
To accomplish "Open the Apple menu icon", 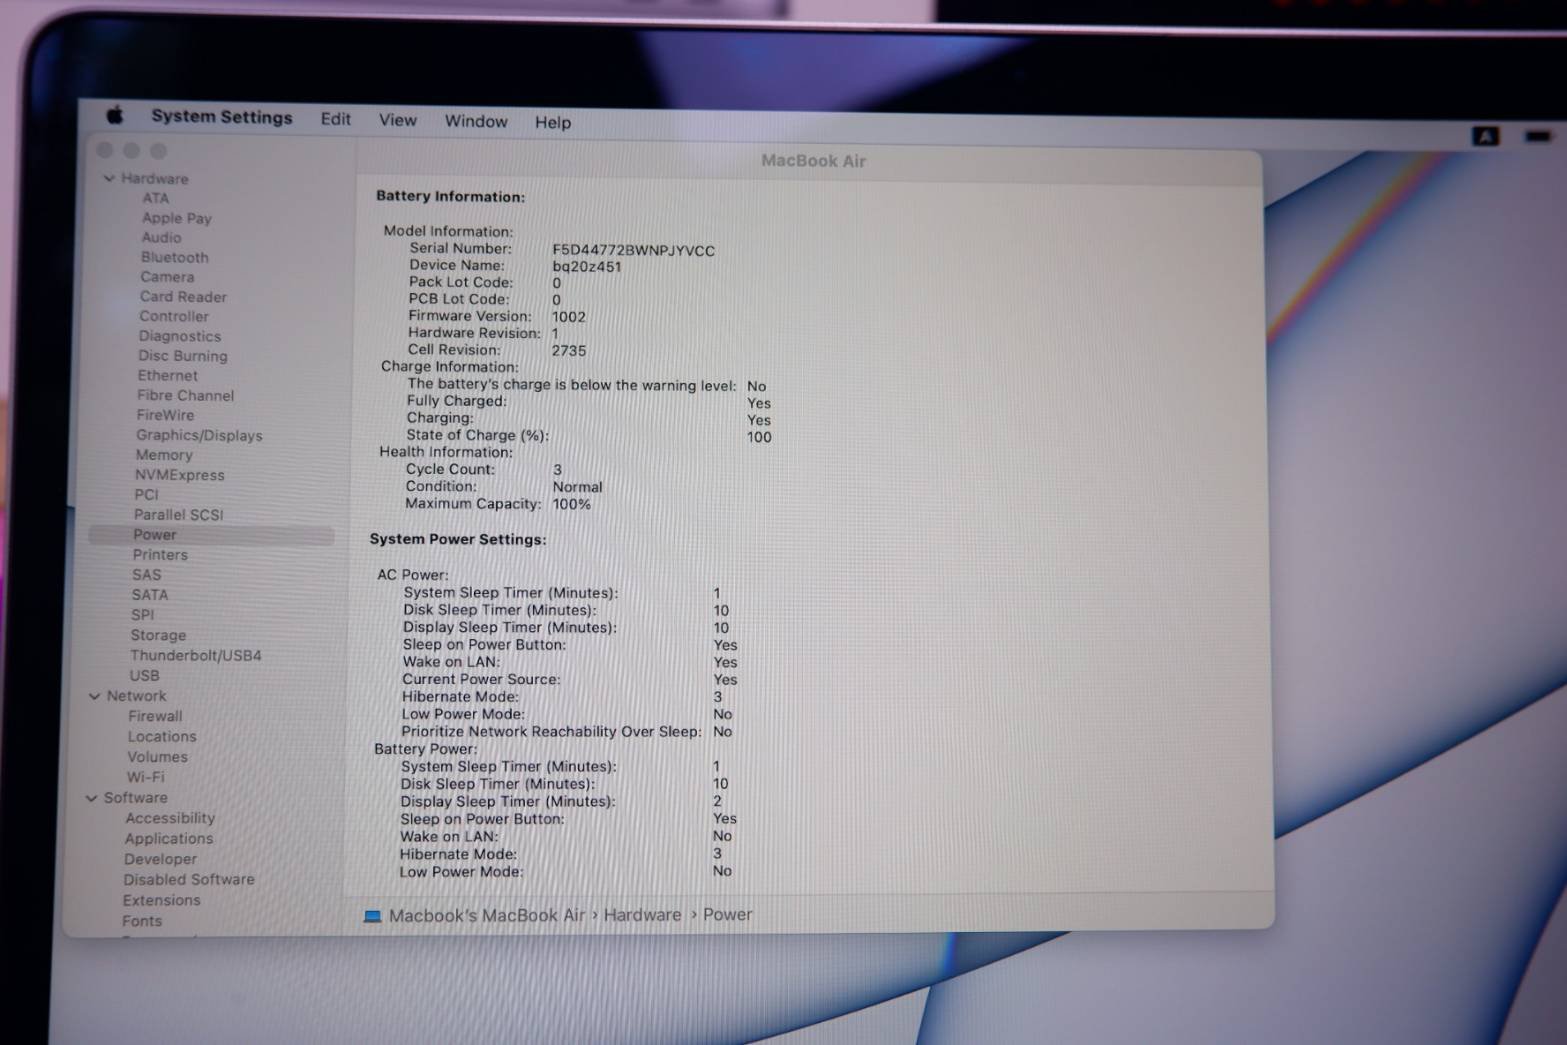I will click(x=115, y=116).
